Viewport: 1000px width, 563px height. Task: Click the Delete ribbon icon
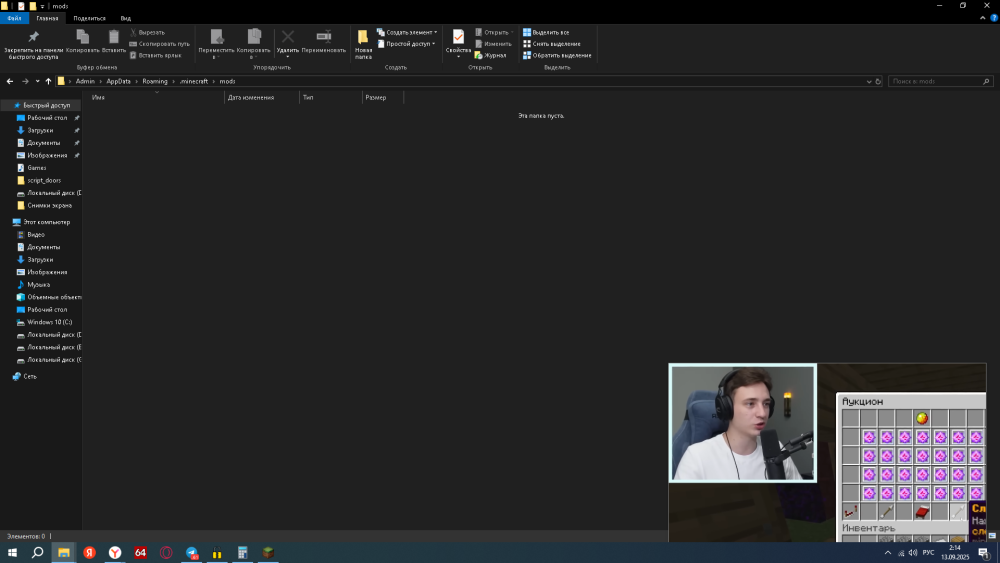pyautogui.click(x=288, y=43)
